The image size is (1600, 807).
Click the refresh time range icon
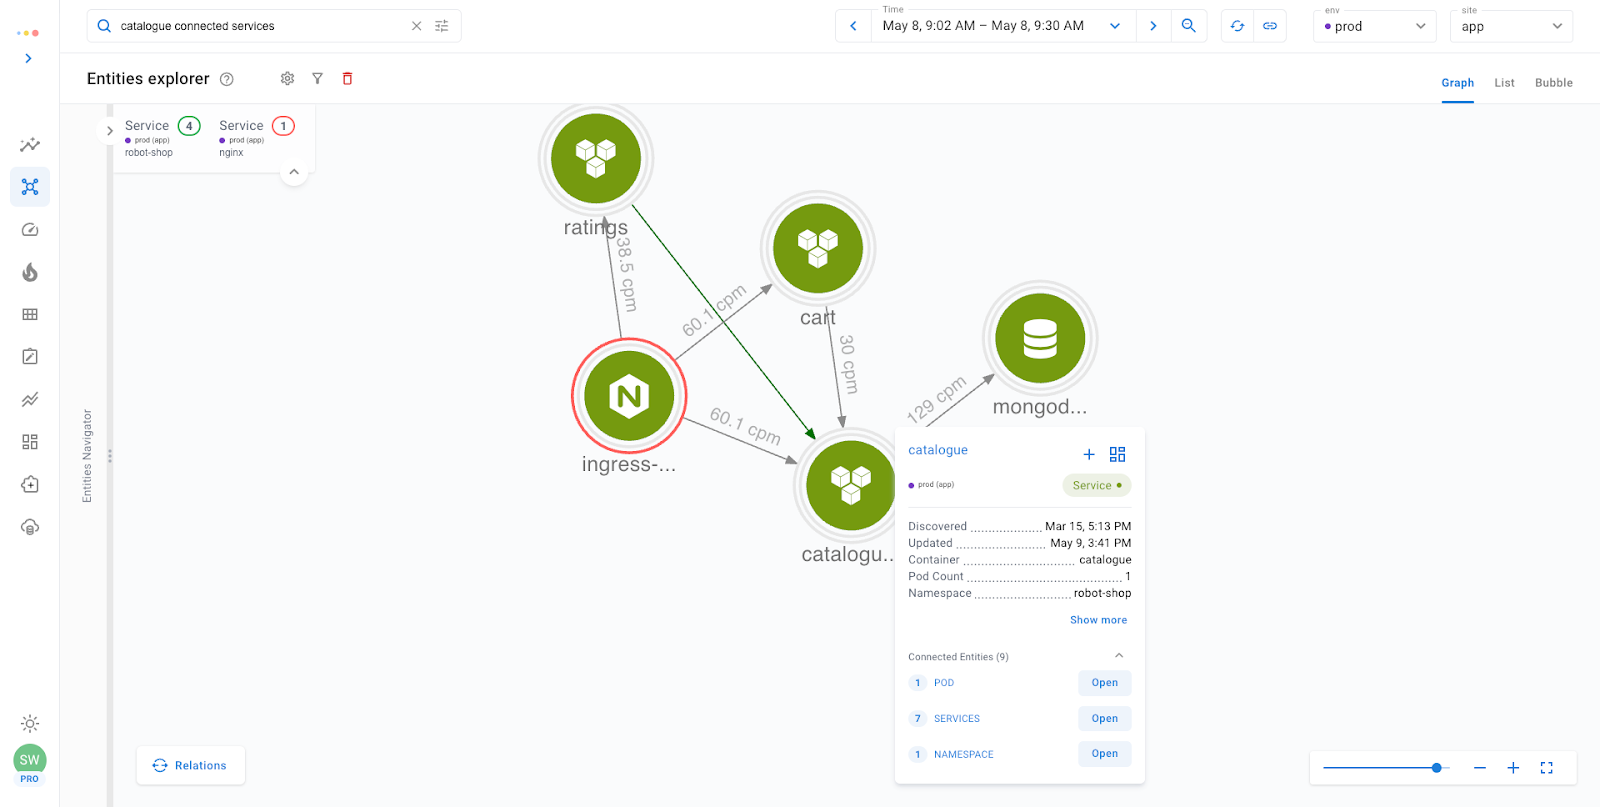point(1237,26)
